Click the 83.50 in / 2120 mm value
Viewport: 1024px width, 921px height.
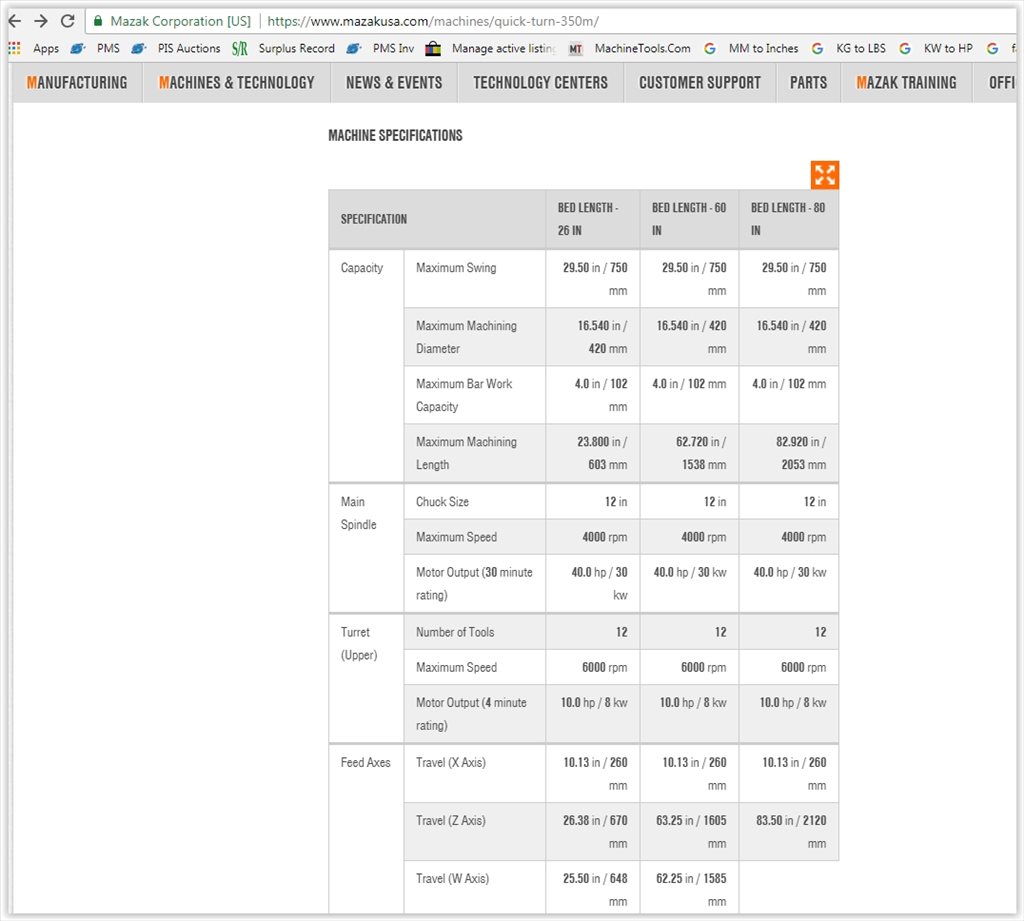[791, 832]
